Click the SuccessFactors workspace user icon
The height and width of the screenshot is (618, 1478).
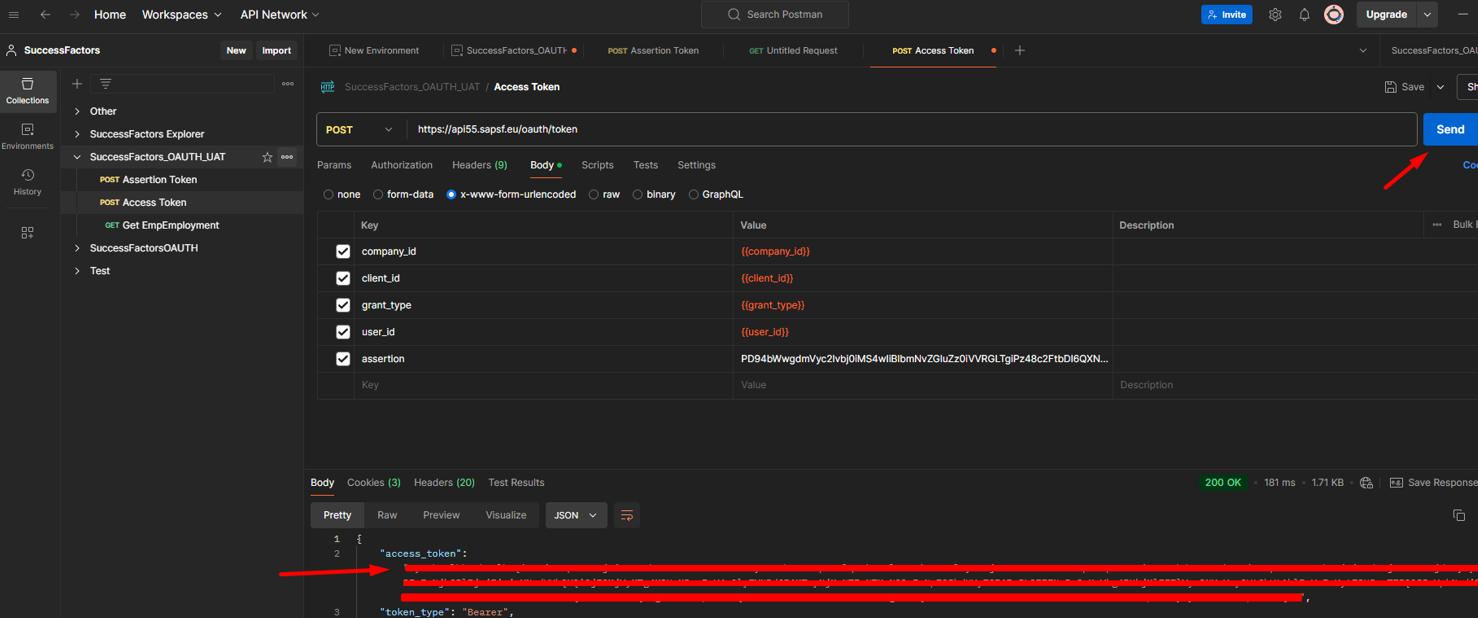tap(12, 50)
